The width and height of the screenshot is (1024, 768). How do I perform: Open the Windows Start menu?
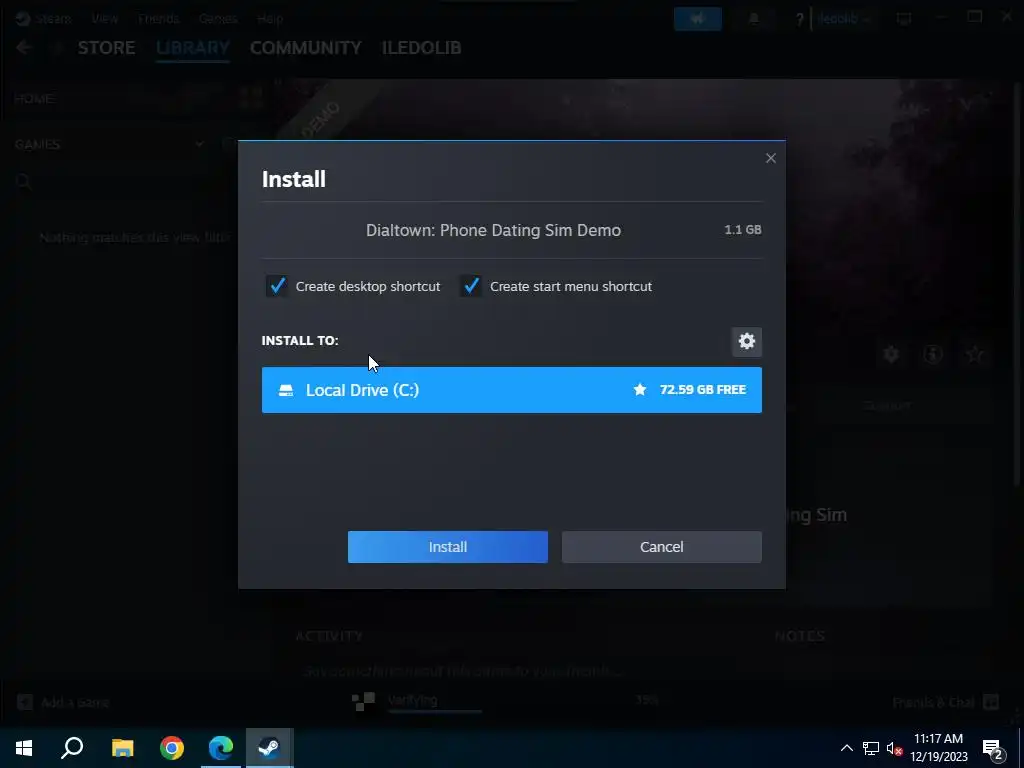(x=24, y=748)
